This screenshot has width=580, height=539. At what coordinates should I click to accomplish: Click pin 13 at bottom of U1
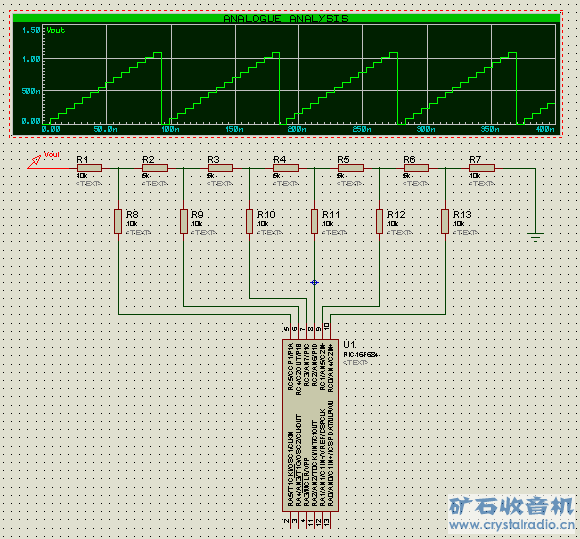[327, 522]
